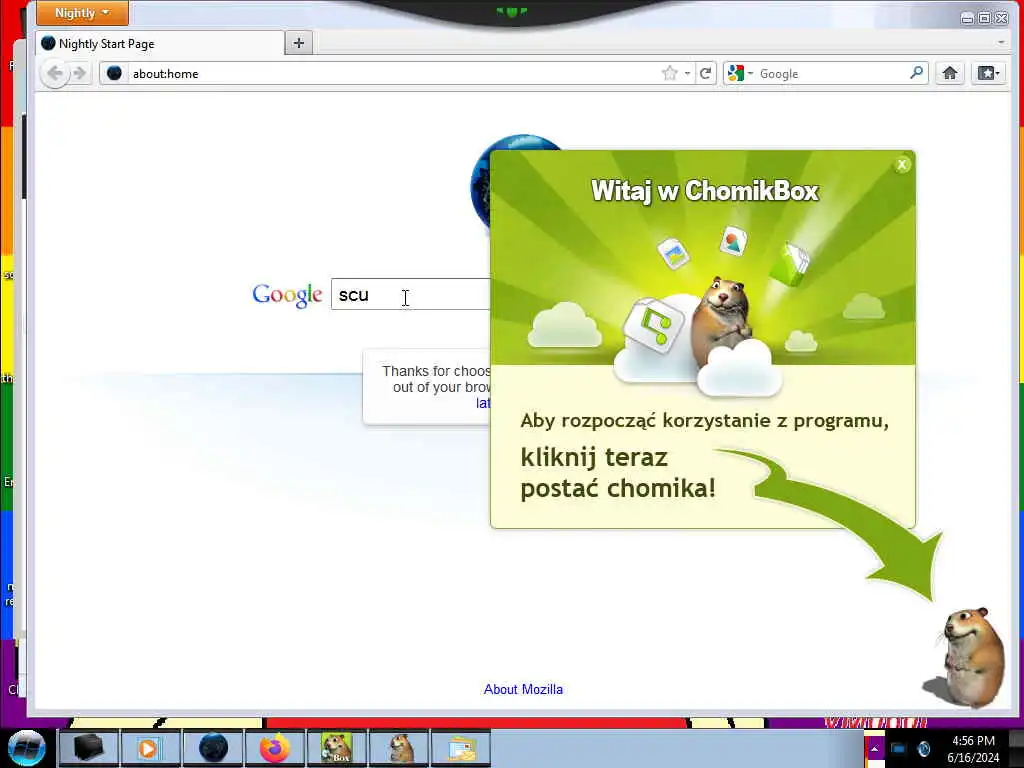Show hidden tray icons arrow

pyautogui.click(x=874, y=749)
